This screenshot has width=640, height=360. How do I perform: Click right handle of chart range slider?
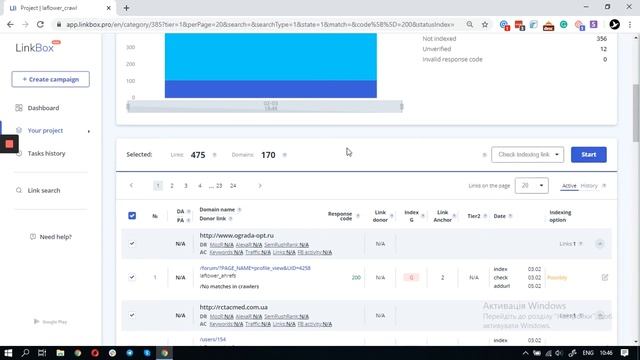[402, 107]
